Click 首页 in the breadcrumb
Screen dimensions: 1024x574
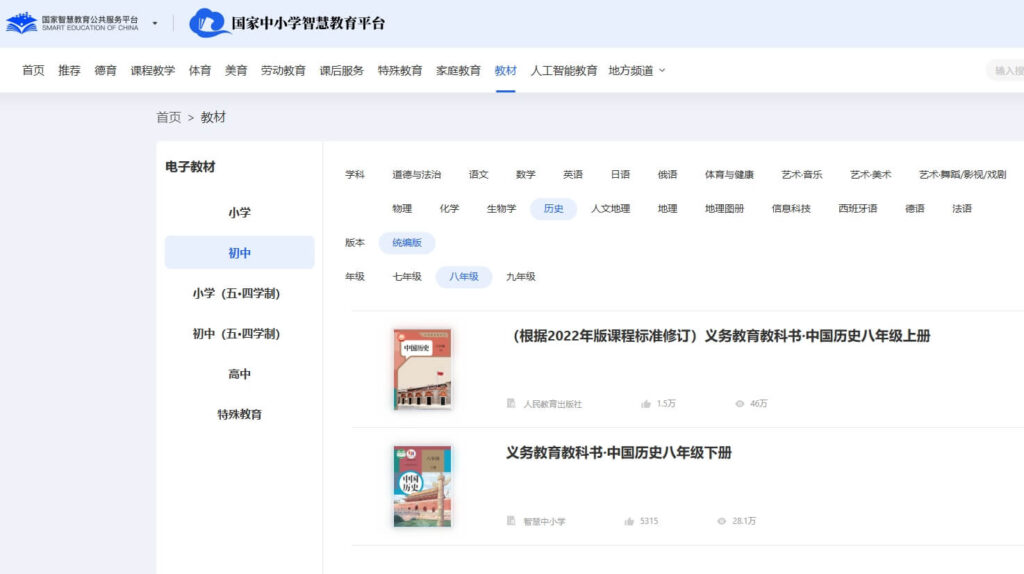(x=168, y=117)
